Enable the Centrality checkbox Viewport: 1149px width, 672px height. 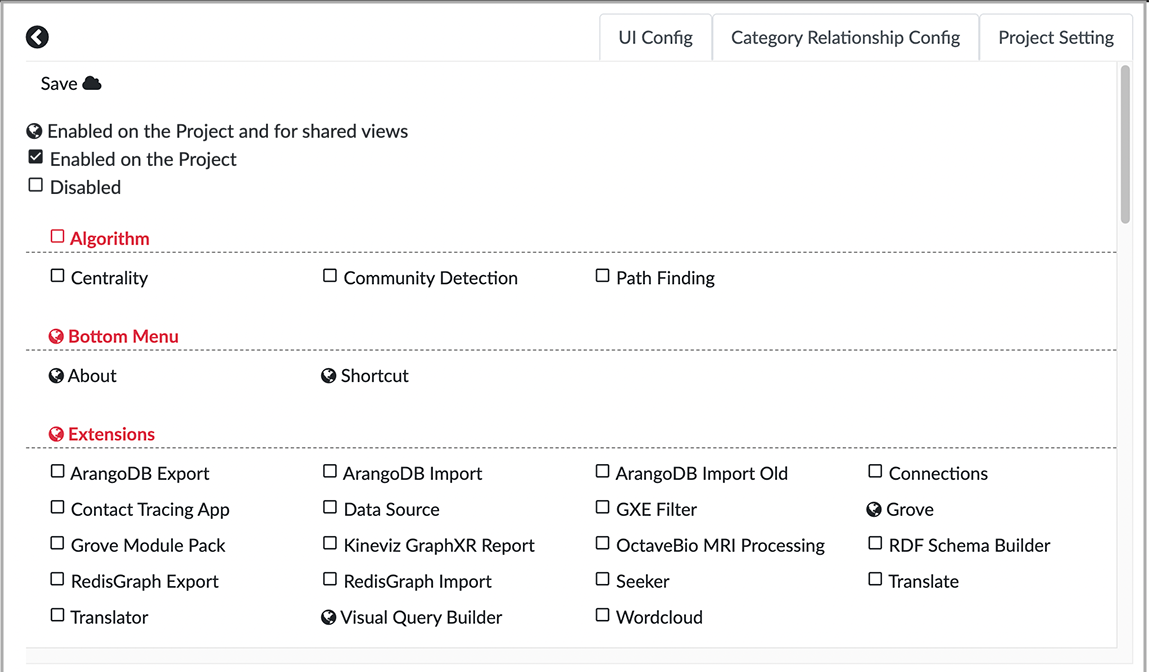(57, 276)
